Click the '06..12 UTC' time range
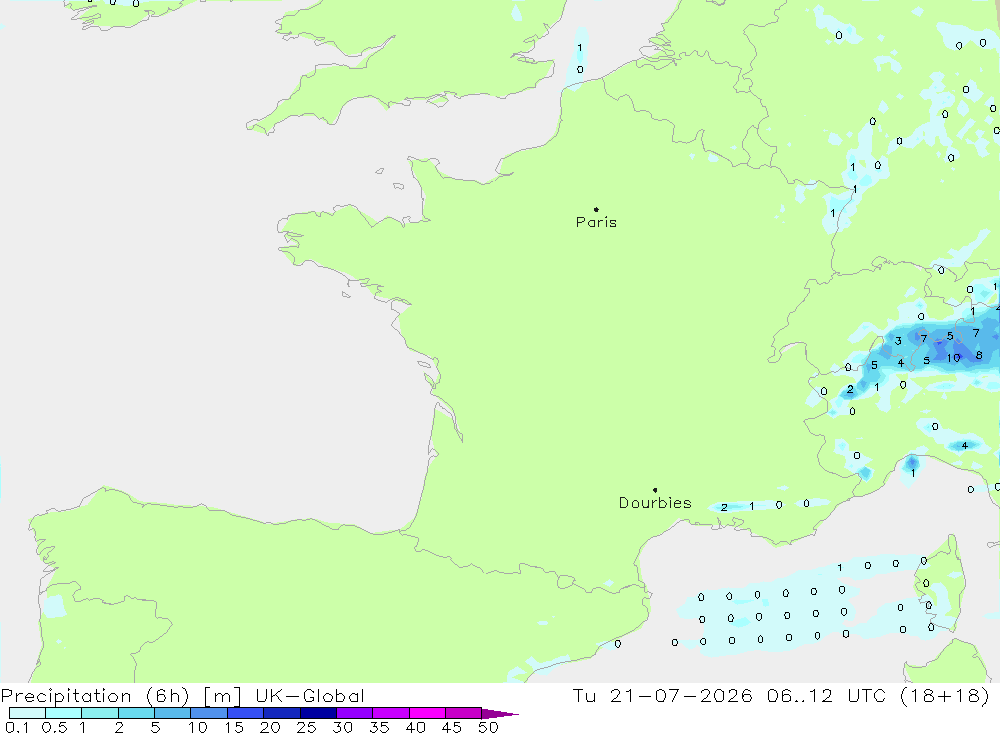This screenshot has width=1000, height=733. click(x=827, y=695)
